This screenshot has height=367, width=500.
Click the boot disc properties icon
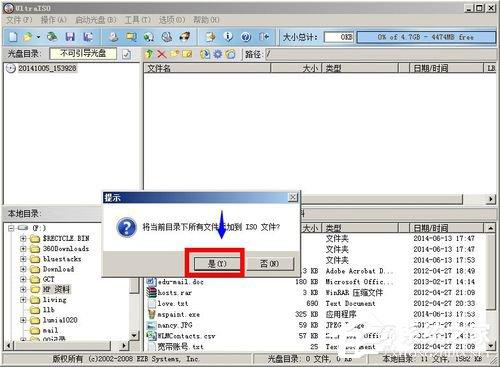[126, 54]
